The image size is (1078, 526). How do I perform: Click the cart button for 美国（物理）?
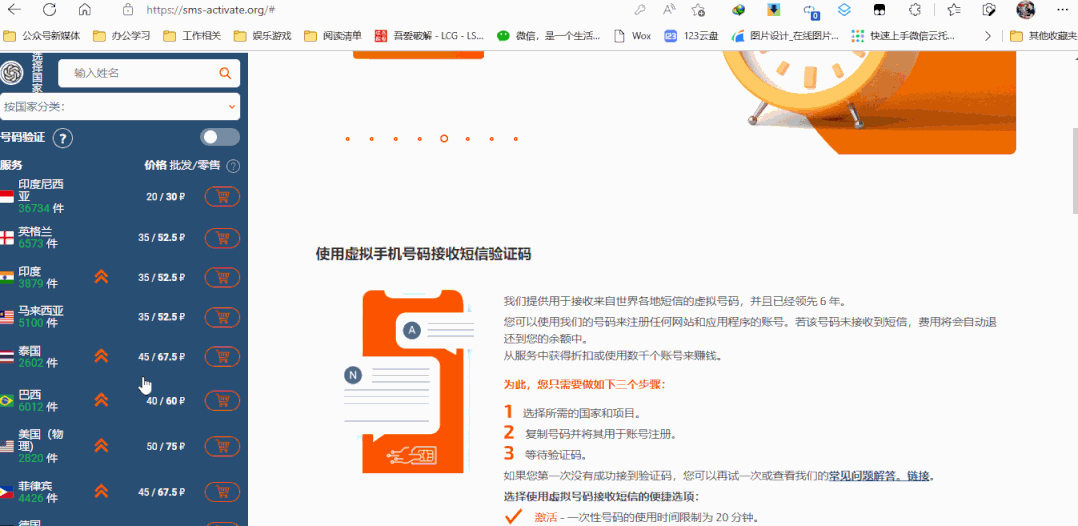[x=222, y=446]
